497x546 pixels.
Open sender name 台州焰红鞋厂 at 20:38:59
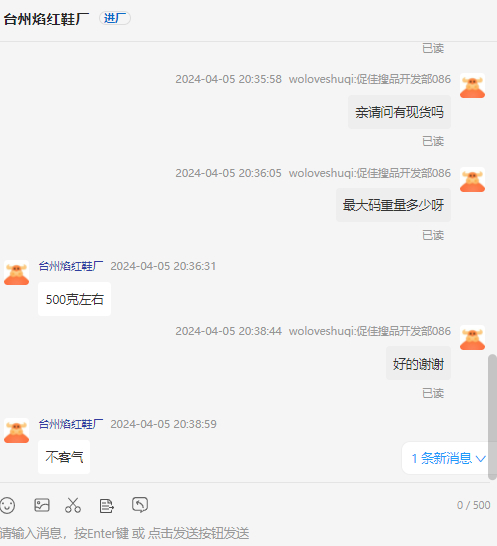pyautogui.click(x=71, y=424)
